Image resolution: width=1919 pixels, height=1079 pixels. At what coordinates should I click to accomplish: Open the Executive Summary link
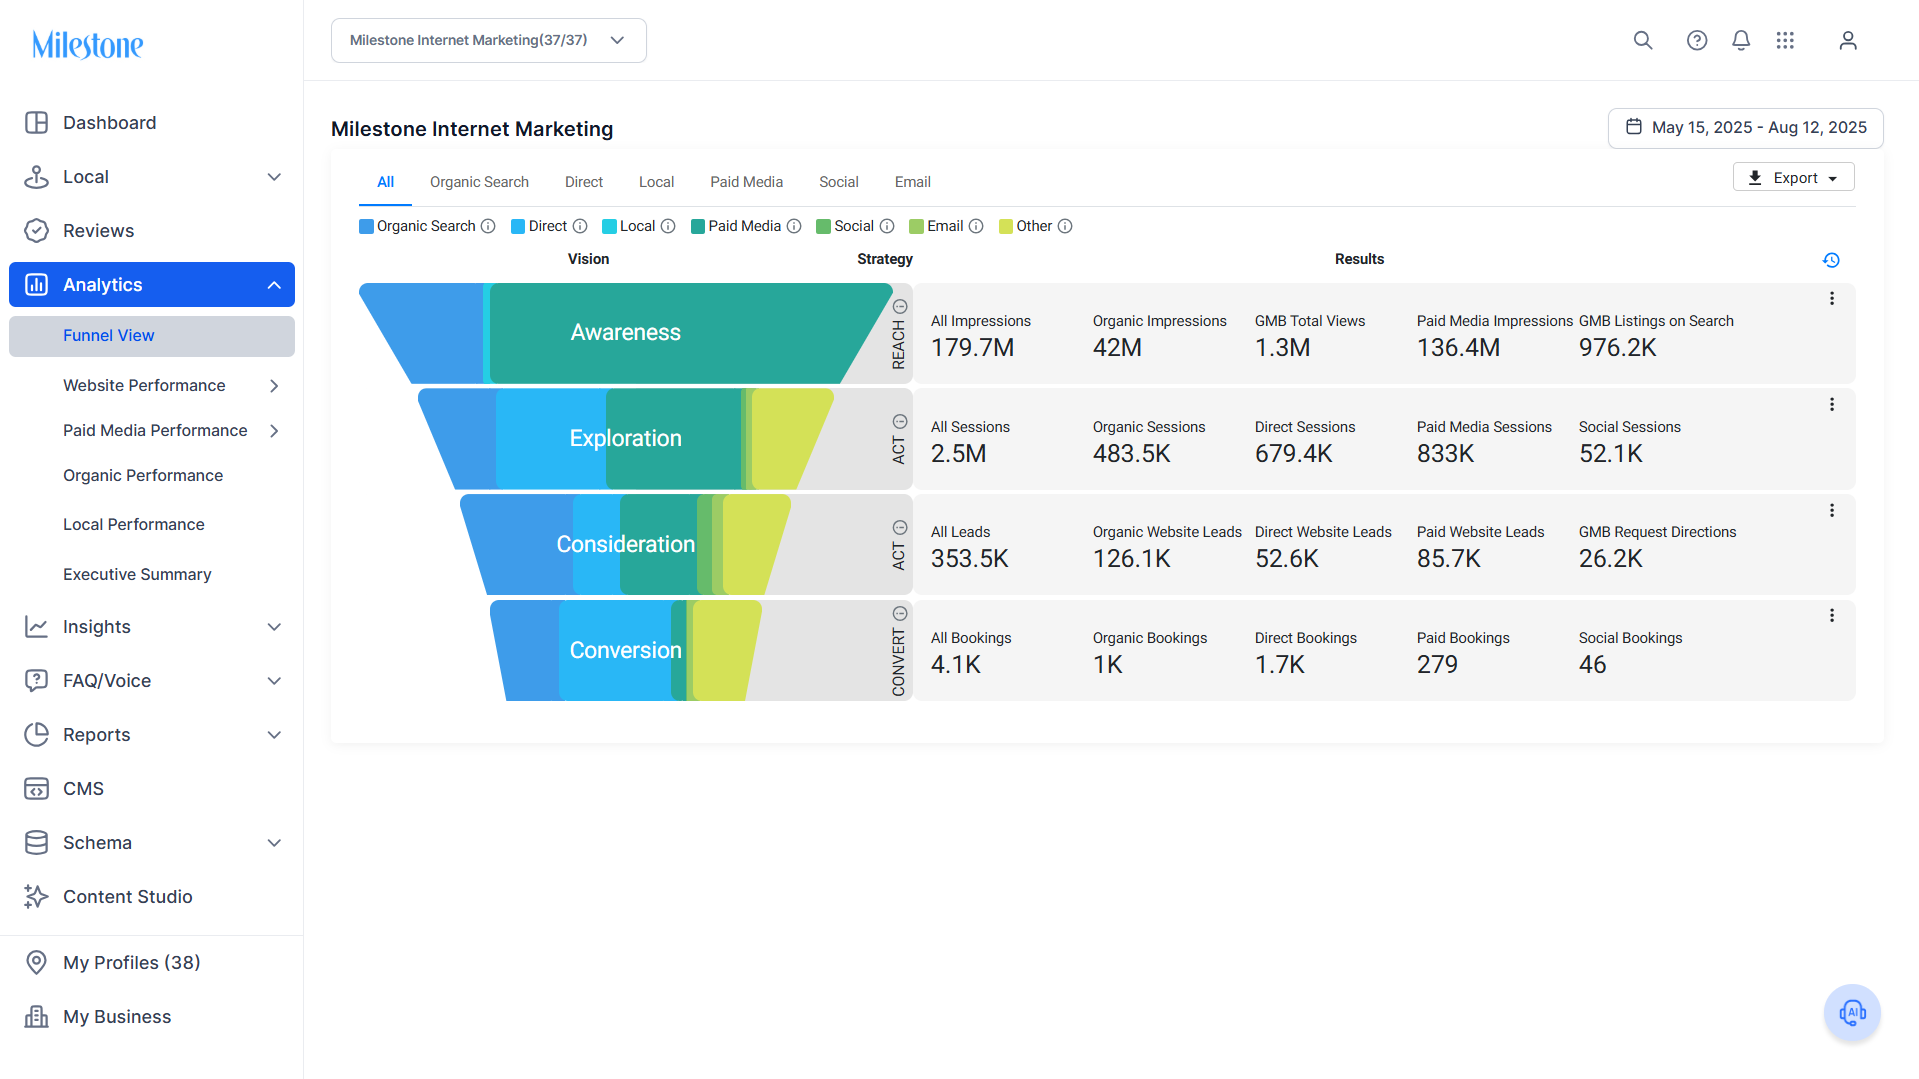pyautogui.click(x=137, y=575)
